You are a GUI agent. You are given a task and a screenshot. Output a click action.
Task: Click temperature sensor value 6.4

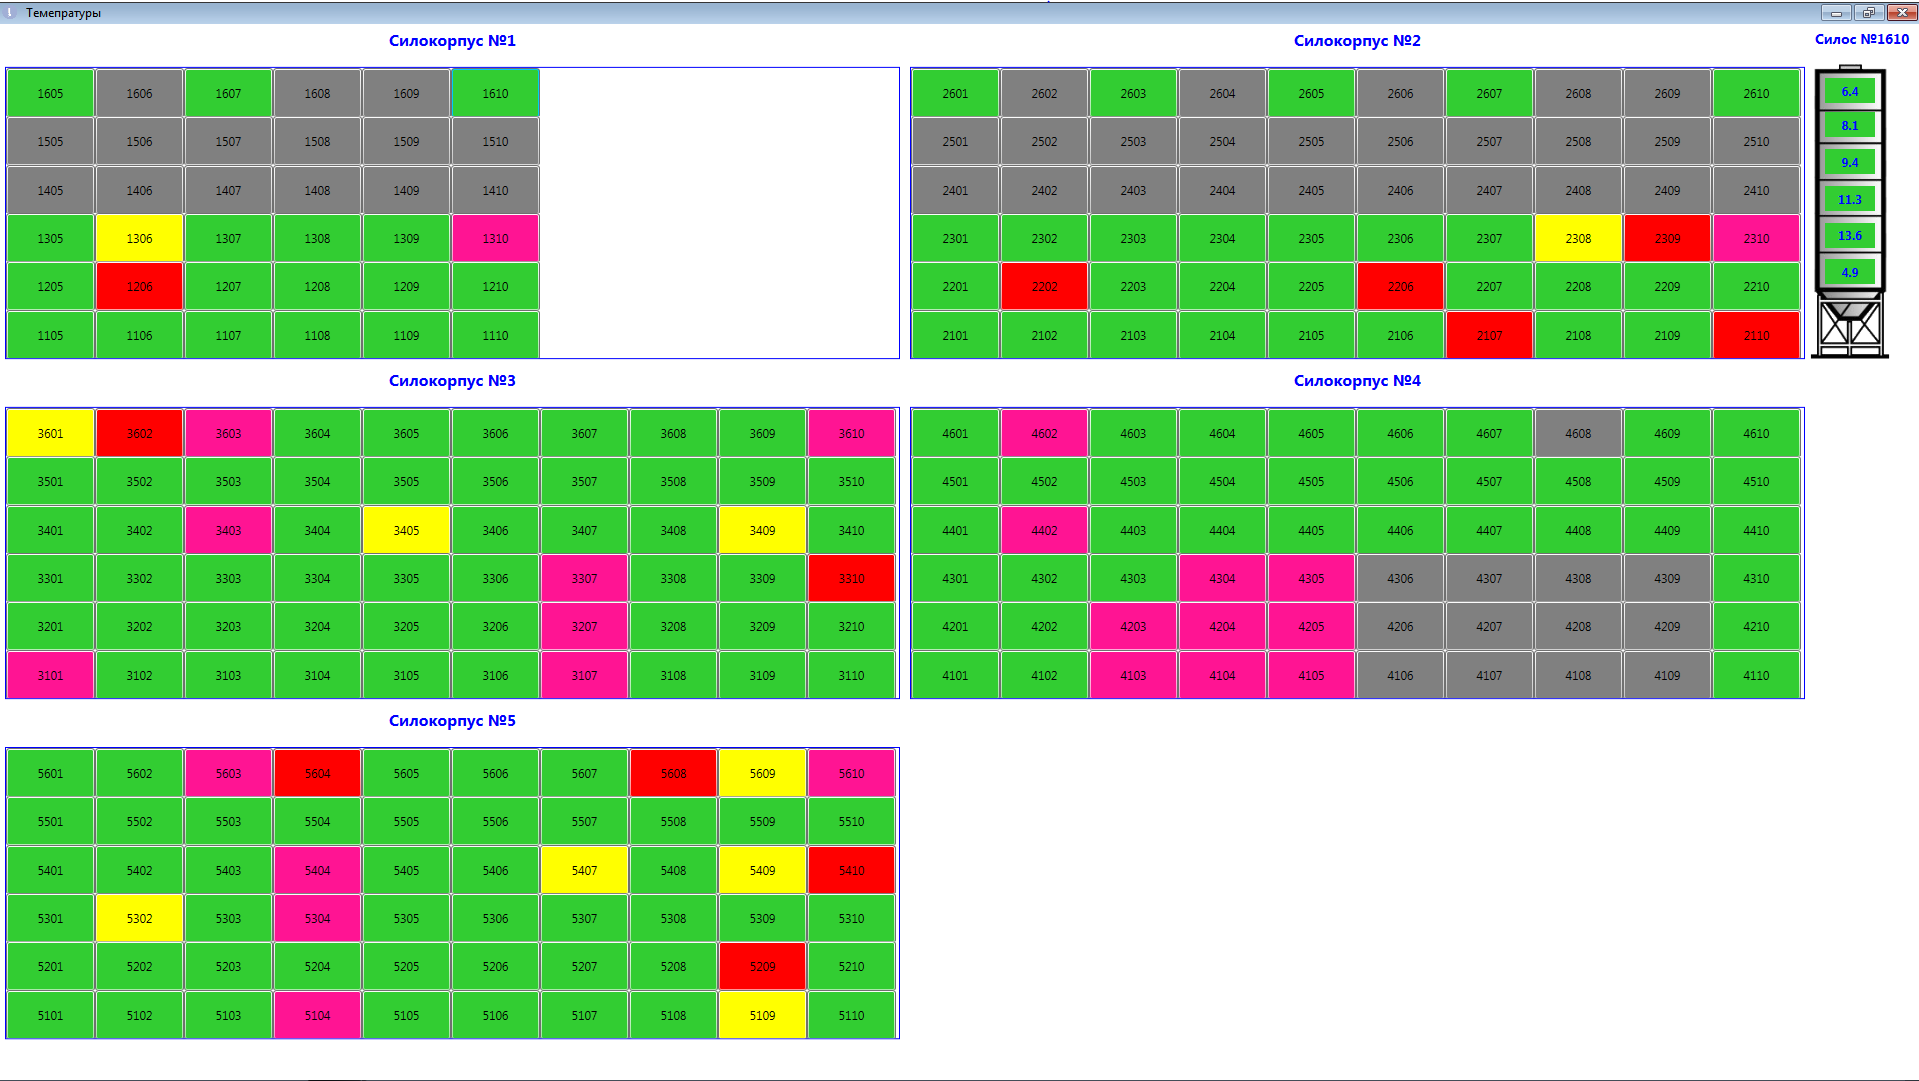(x=1850, y=91)
